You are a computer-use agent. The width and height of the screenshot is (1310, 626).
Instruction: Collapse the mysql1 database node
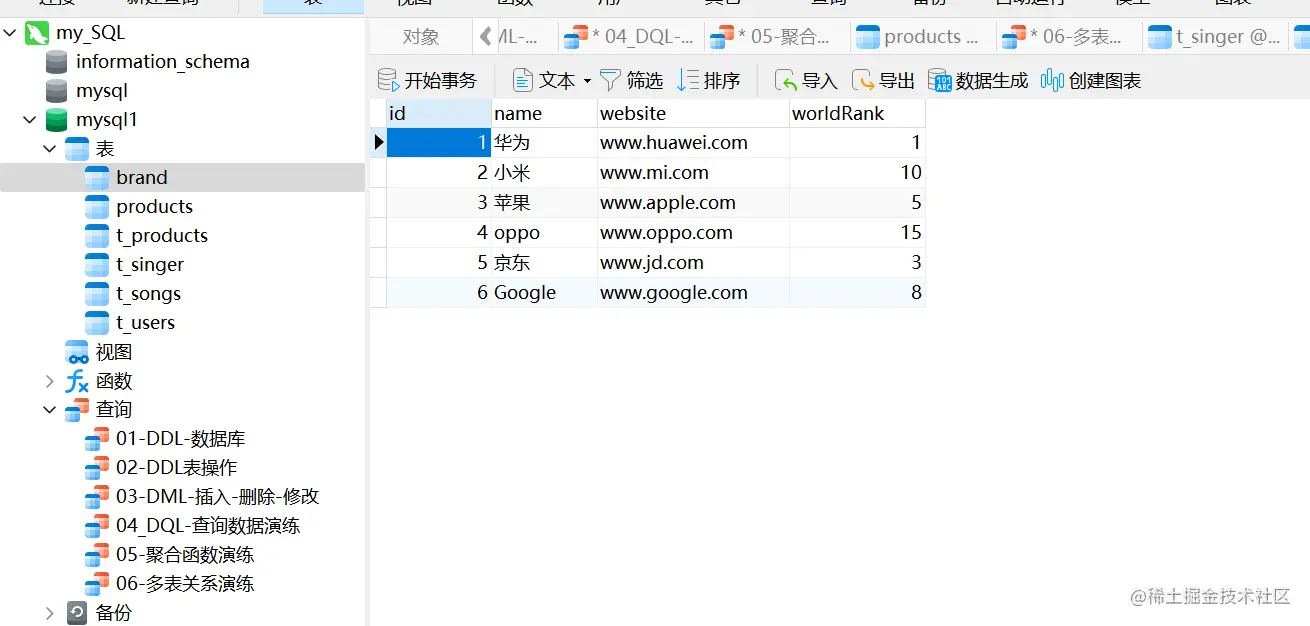click(30, 120)
